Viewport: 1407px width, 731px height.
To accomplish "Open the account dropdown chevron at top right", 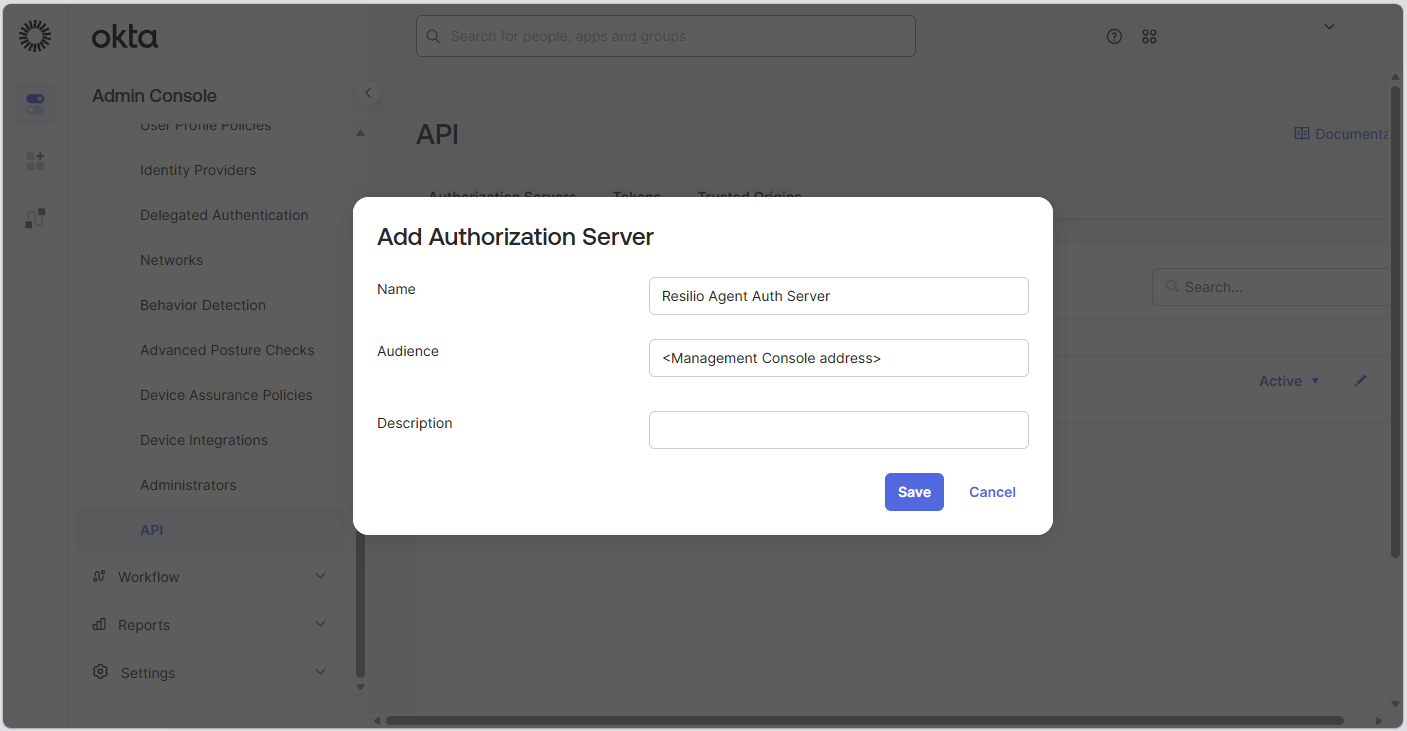I will click(1329, 27).
